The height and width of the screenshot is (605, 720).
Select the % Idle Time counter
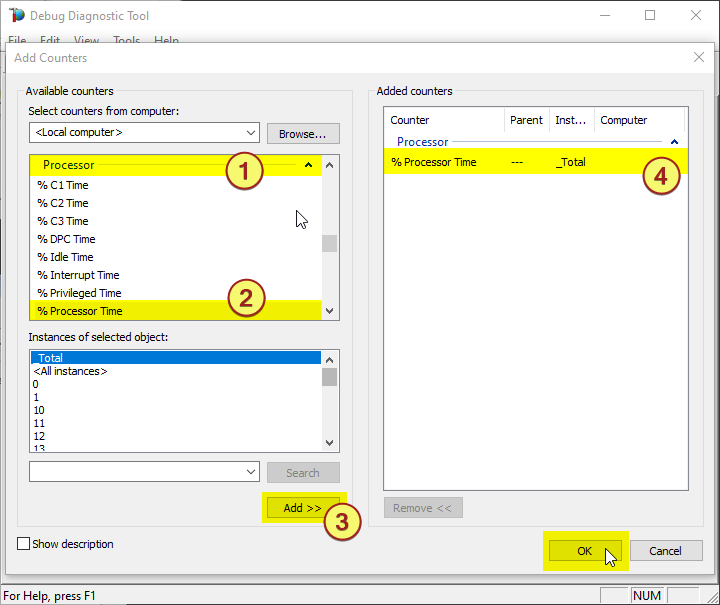pyautogui.click(x=65, y=257)
